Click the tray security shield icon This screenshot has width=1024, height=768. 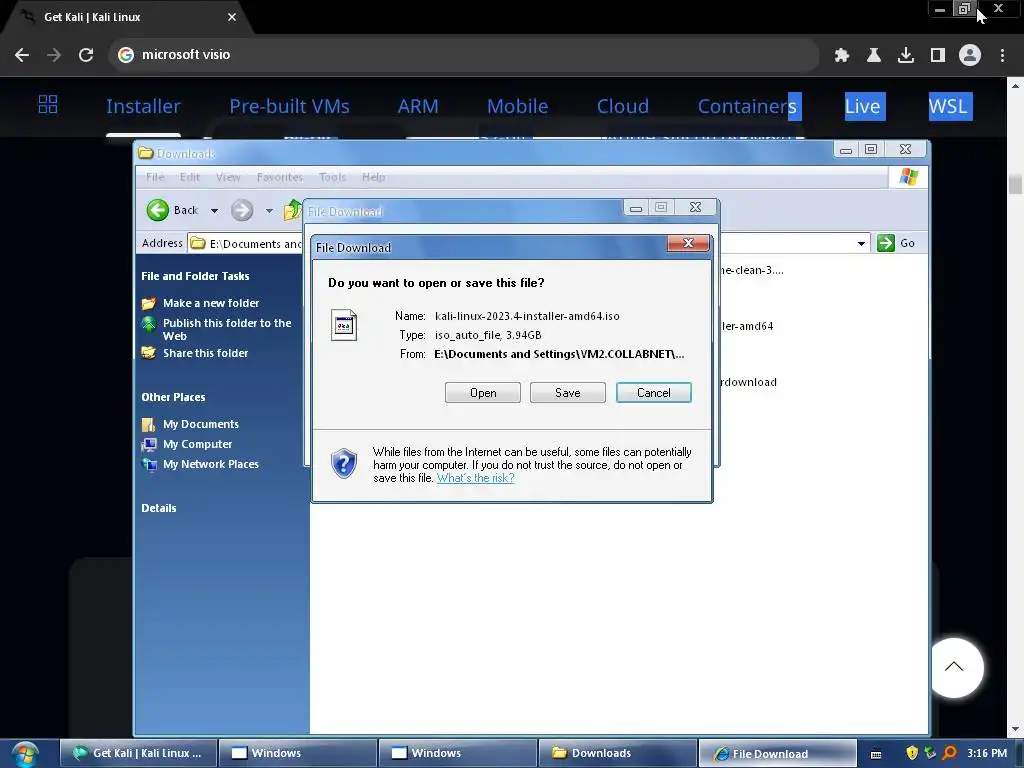912,753
